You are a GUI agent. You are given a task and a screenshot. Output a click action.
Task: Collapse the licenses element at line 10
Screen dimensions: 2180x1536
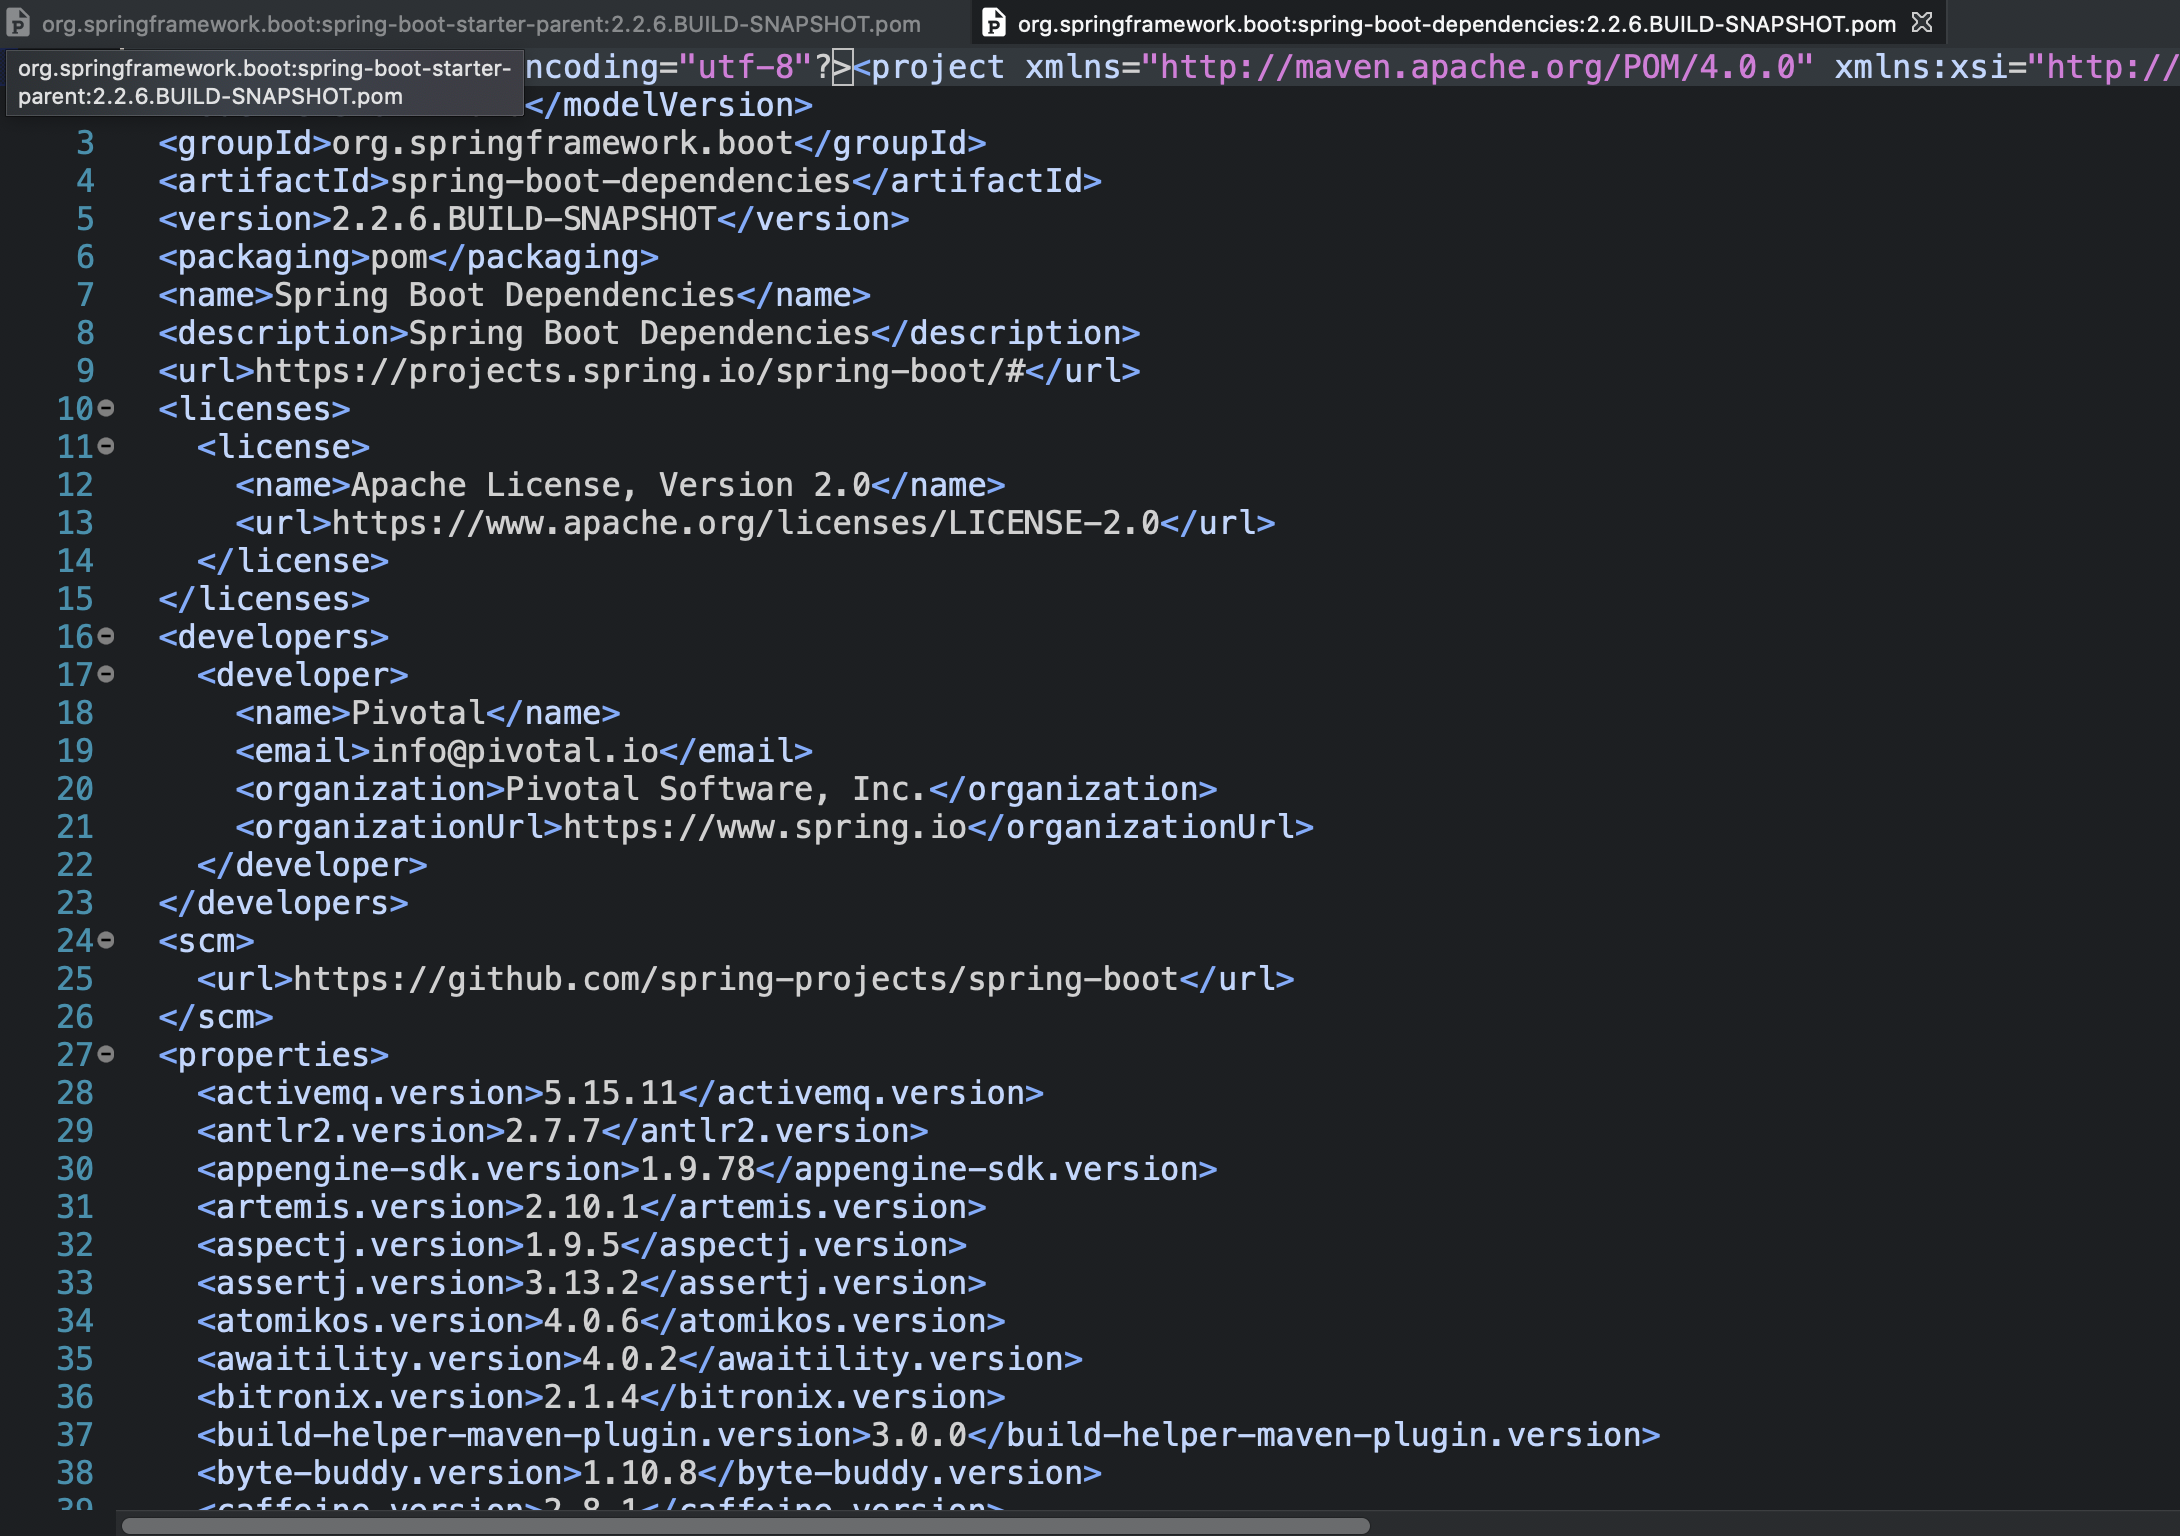pos(106,408)
